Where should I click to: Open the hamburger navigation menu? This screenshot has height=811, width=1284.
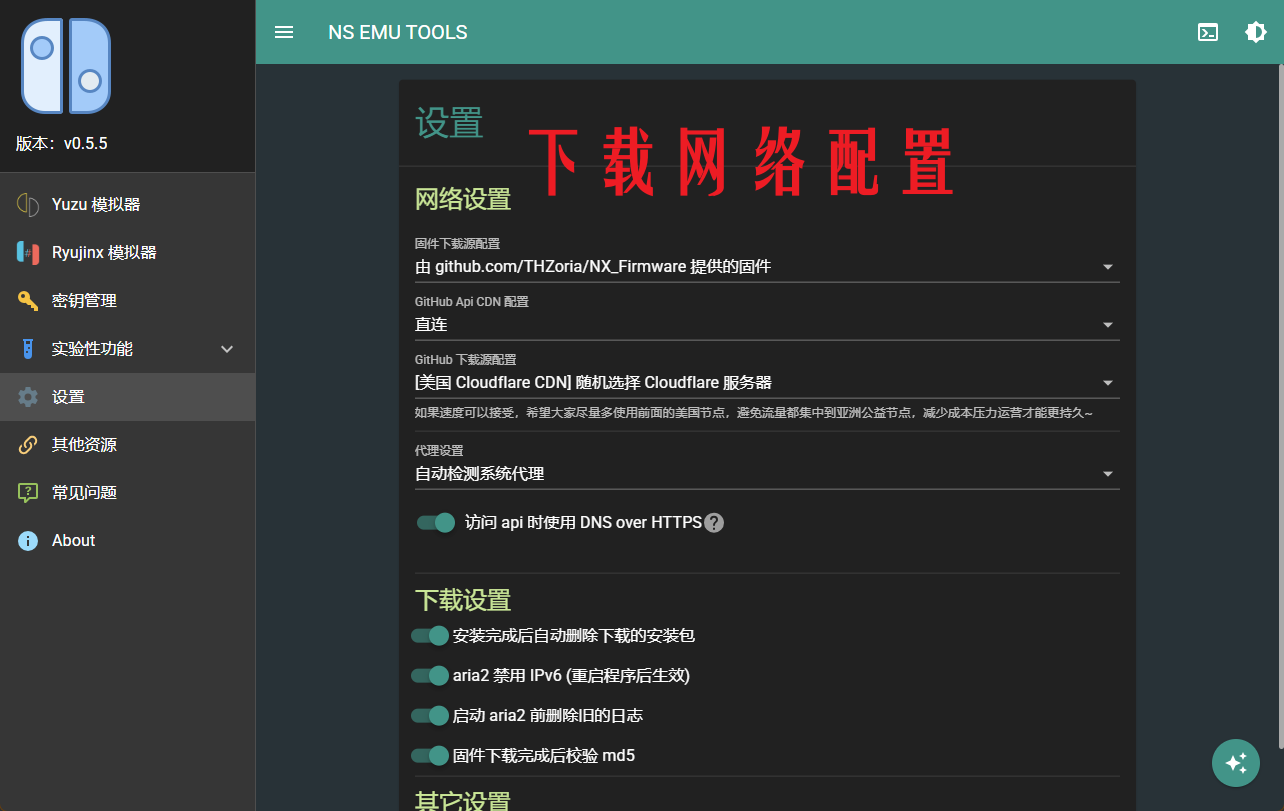click(284, 31)
